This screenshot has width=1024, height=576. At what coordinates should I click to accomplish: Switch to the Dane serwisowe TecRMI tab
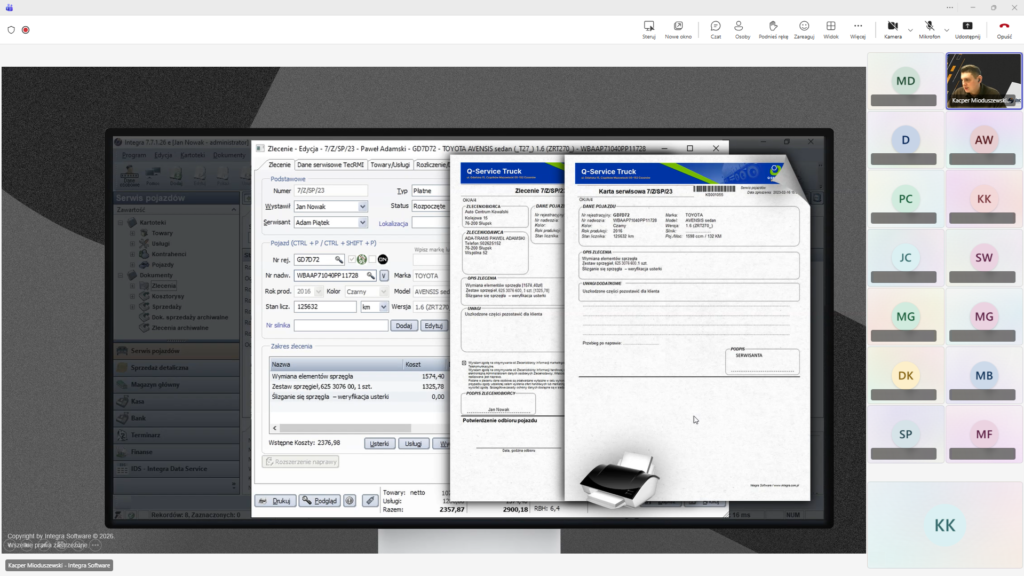pos(330,165)
